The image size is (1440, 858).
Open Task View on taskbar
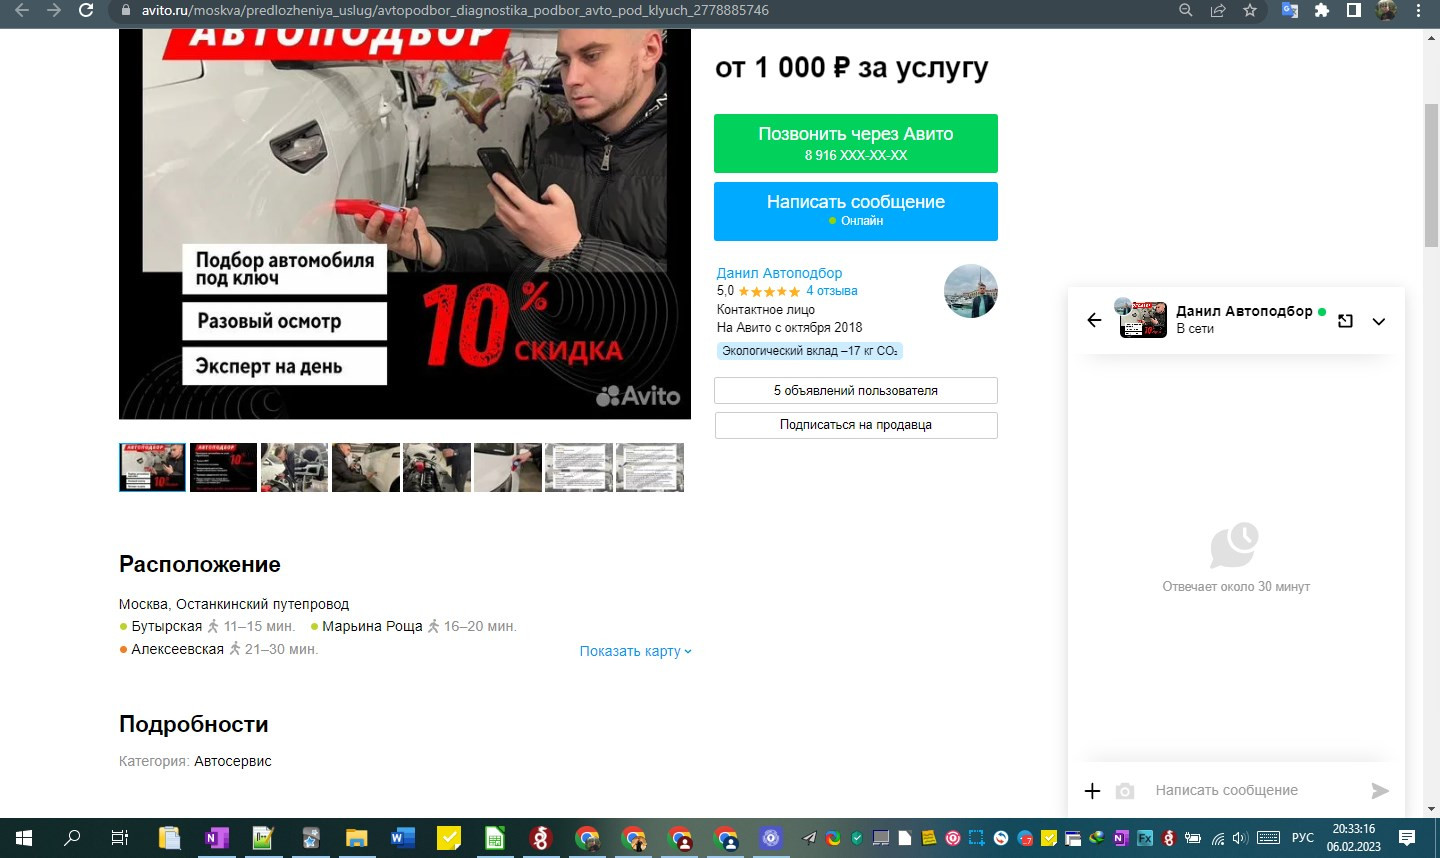pos(119,838)
